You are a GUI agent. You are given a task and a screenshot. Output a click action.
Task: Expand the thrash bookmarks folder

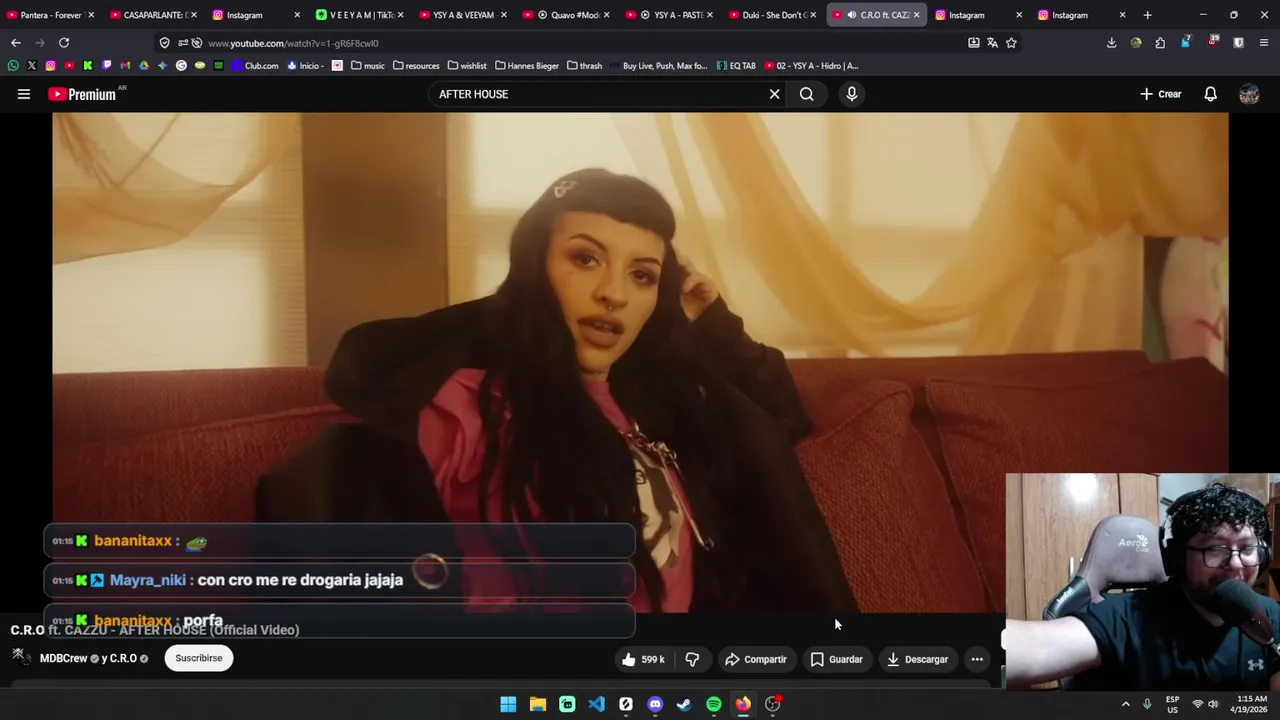pyautogui.click(x=584, y=66)
